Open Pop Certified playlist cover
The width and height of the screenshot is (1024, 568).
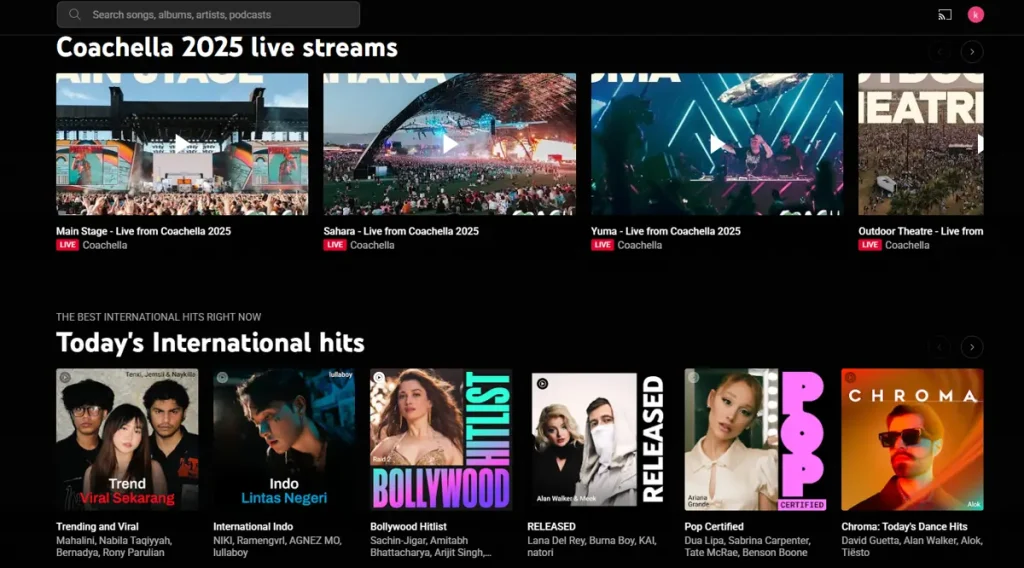click(x=755, y=439)
